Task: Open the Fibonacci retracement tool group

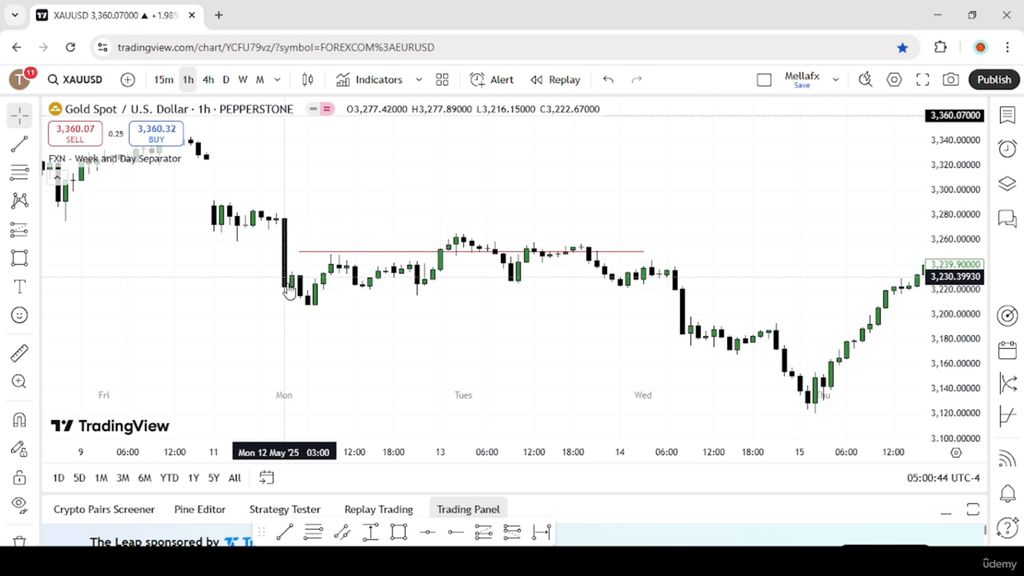Action: (x=20, y=172)
